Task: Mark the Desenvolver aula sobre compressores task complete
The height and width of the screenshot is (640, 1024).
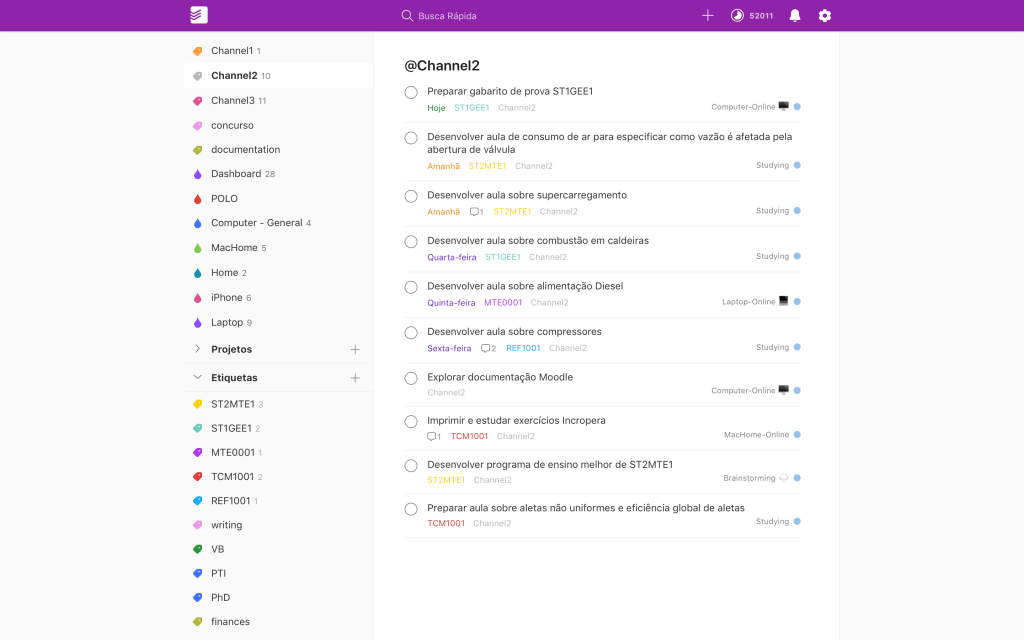Action: click(410, 333)
